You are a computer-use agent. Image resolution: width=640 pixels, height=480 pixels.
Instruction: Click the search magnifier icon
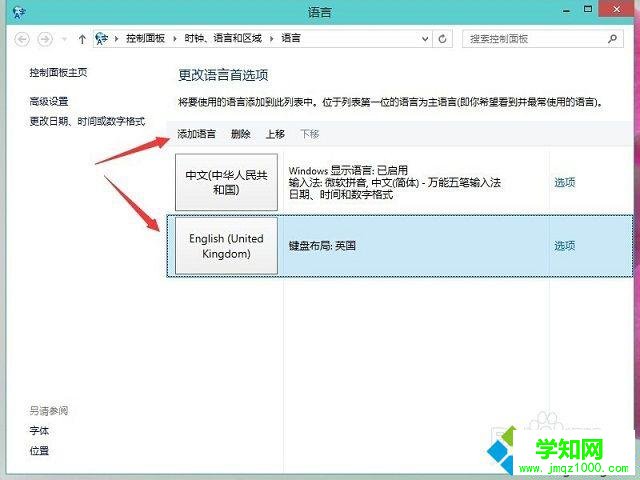point(612,39)
